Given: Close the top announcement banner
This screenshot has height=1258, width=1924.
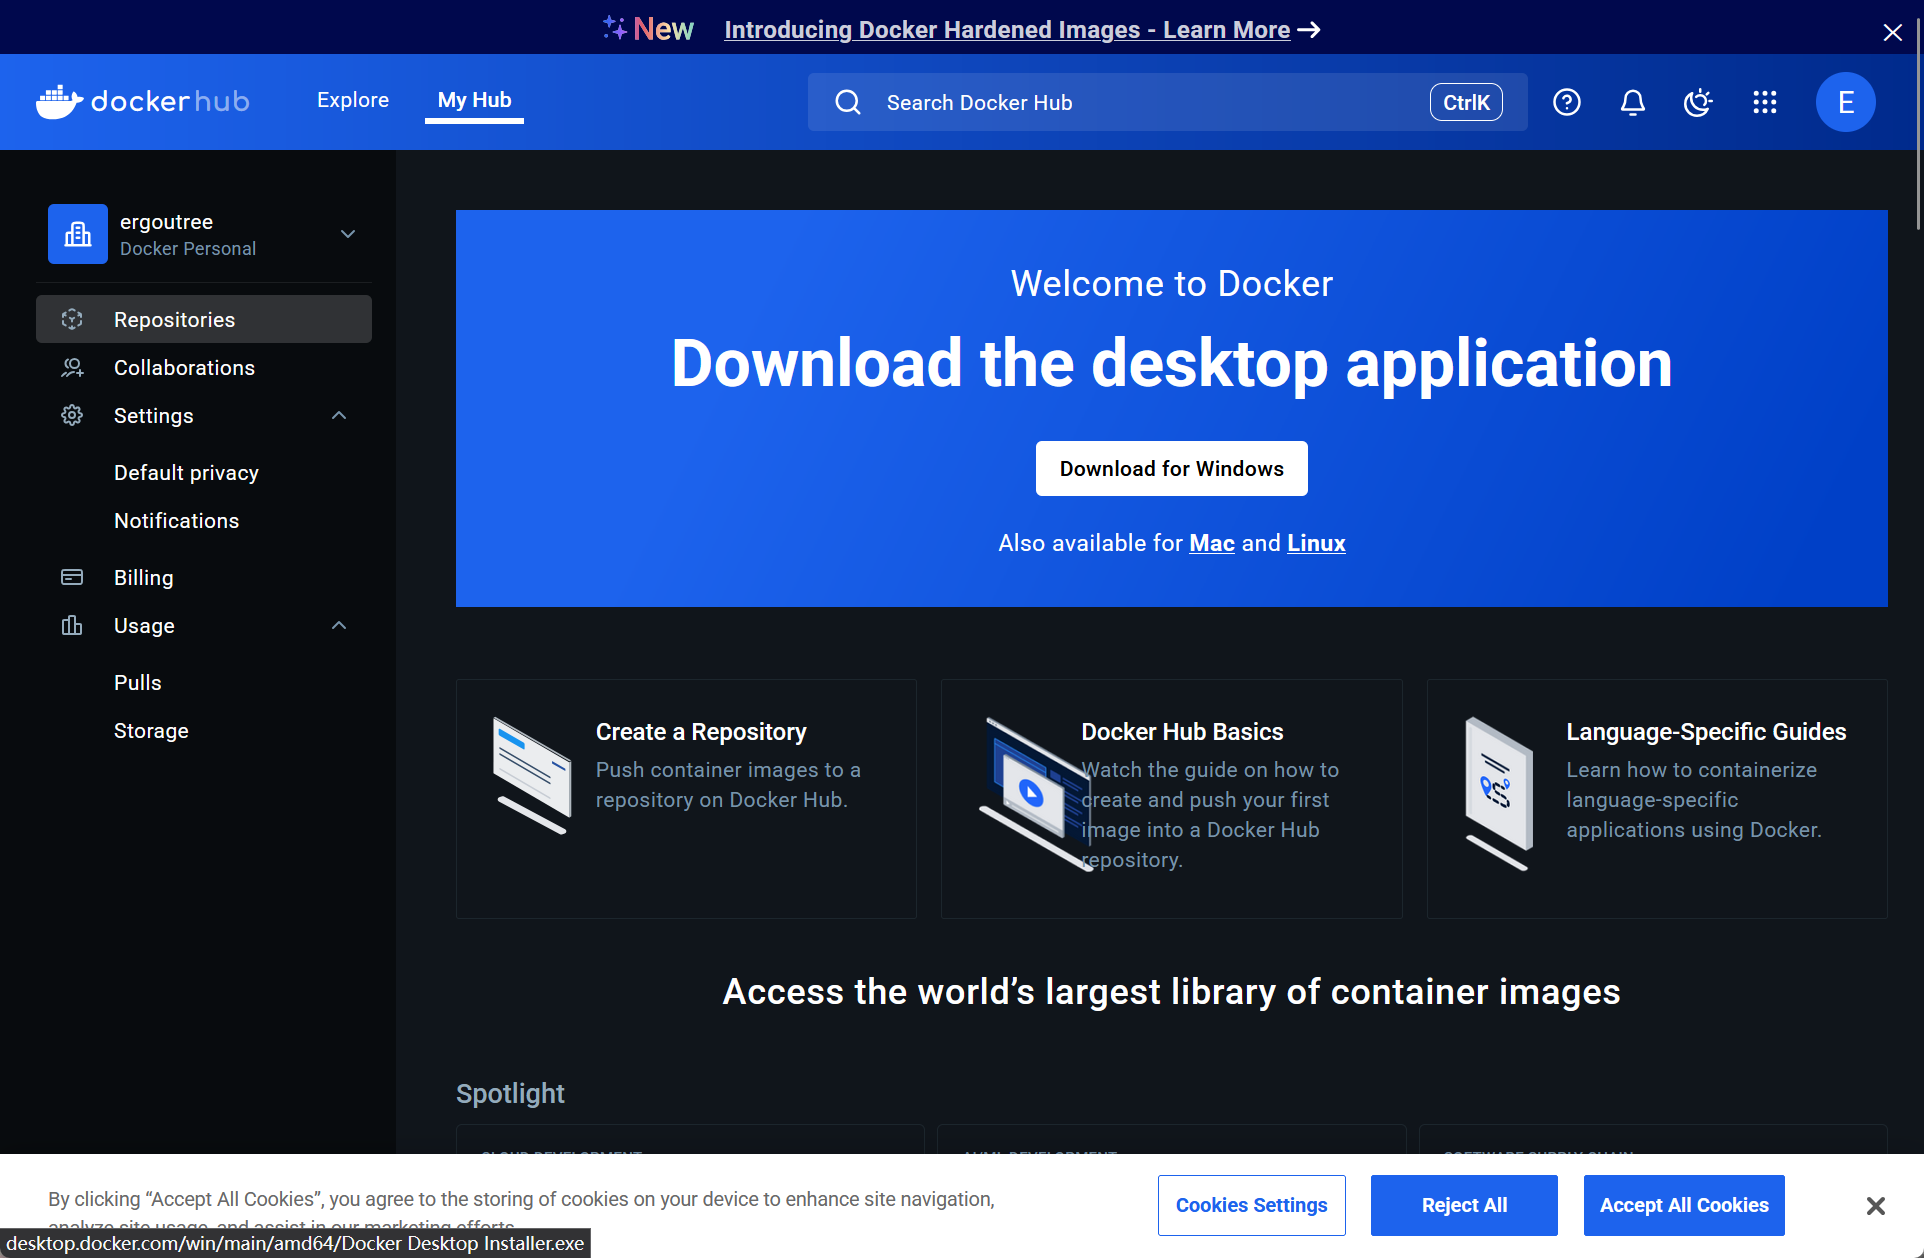Looking at the screenshot, I should (x=1892, y=32).
